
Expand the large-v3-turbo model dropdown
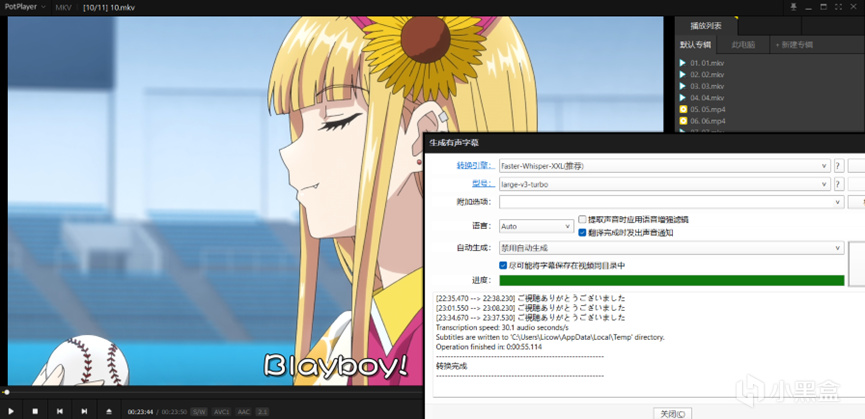point(664,184)
